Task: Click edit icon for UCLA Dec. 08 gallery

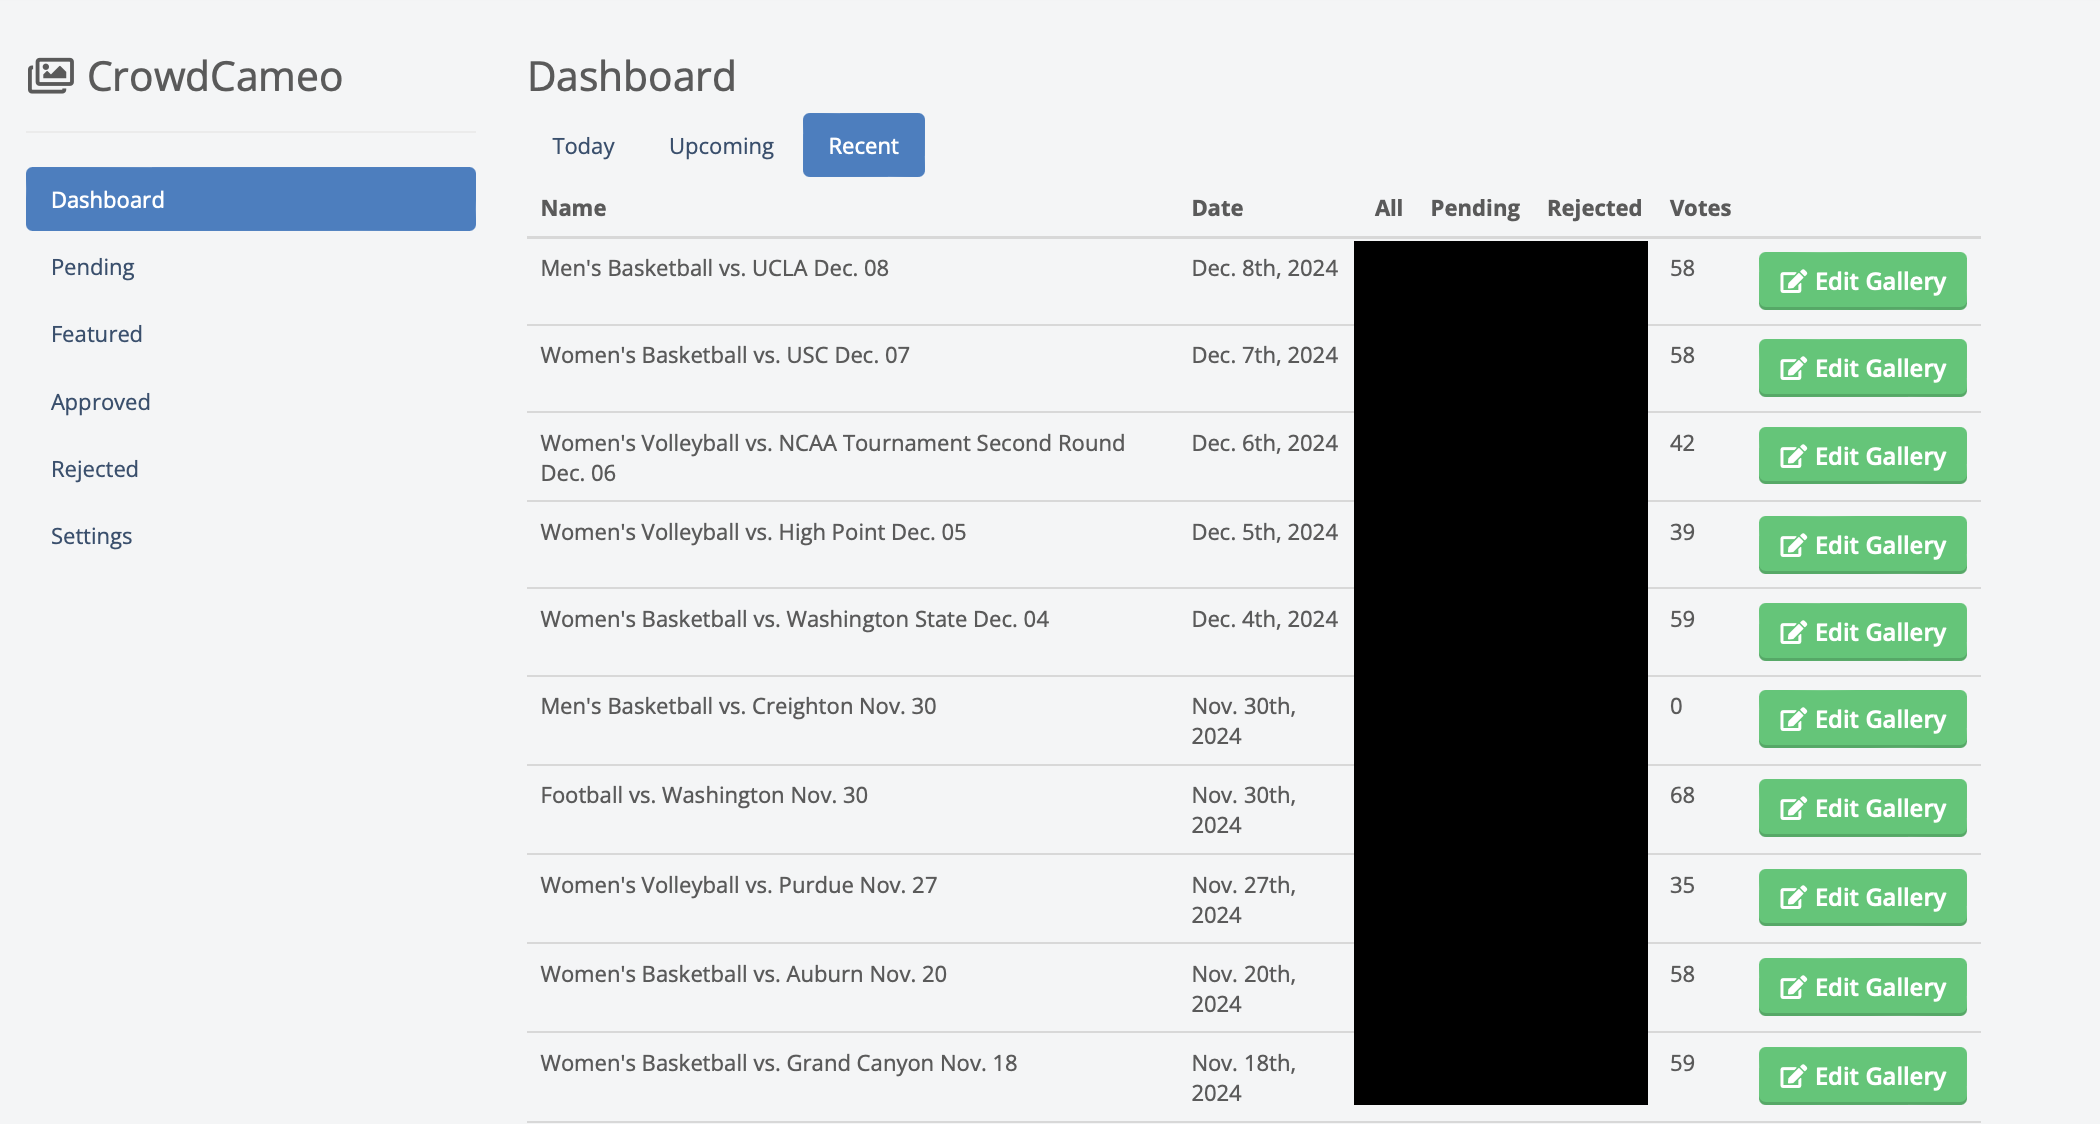Action: (1793, 282)
